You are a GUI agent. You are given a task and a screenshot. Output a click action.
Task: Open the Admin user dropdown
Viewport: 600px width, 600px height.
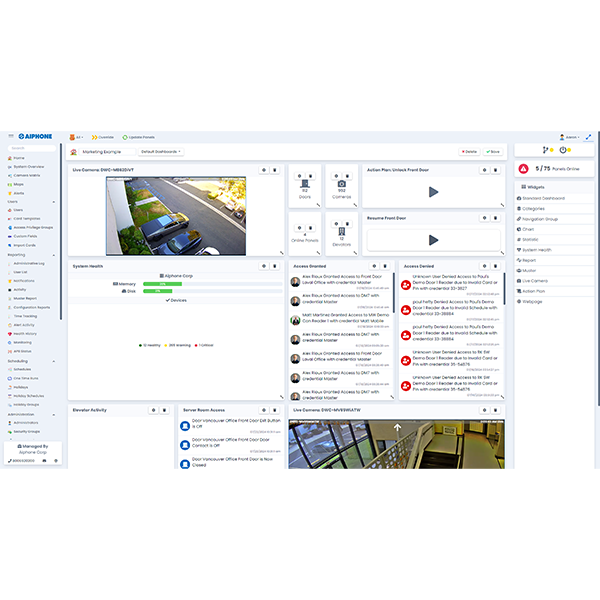(569, 137)
